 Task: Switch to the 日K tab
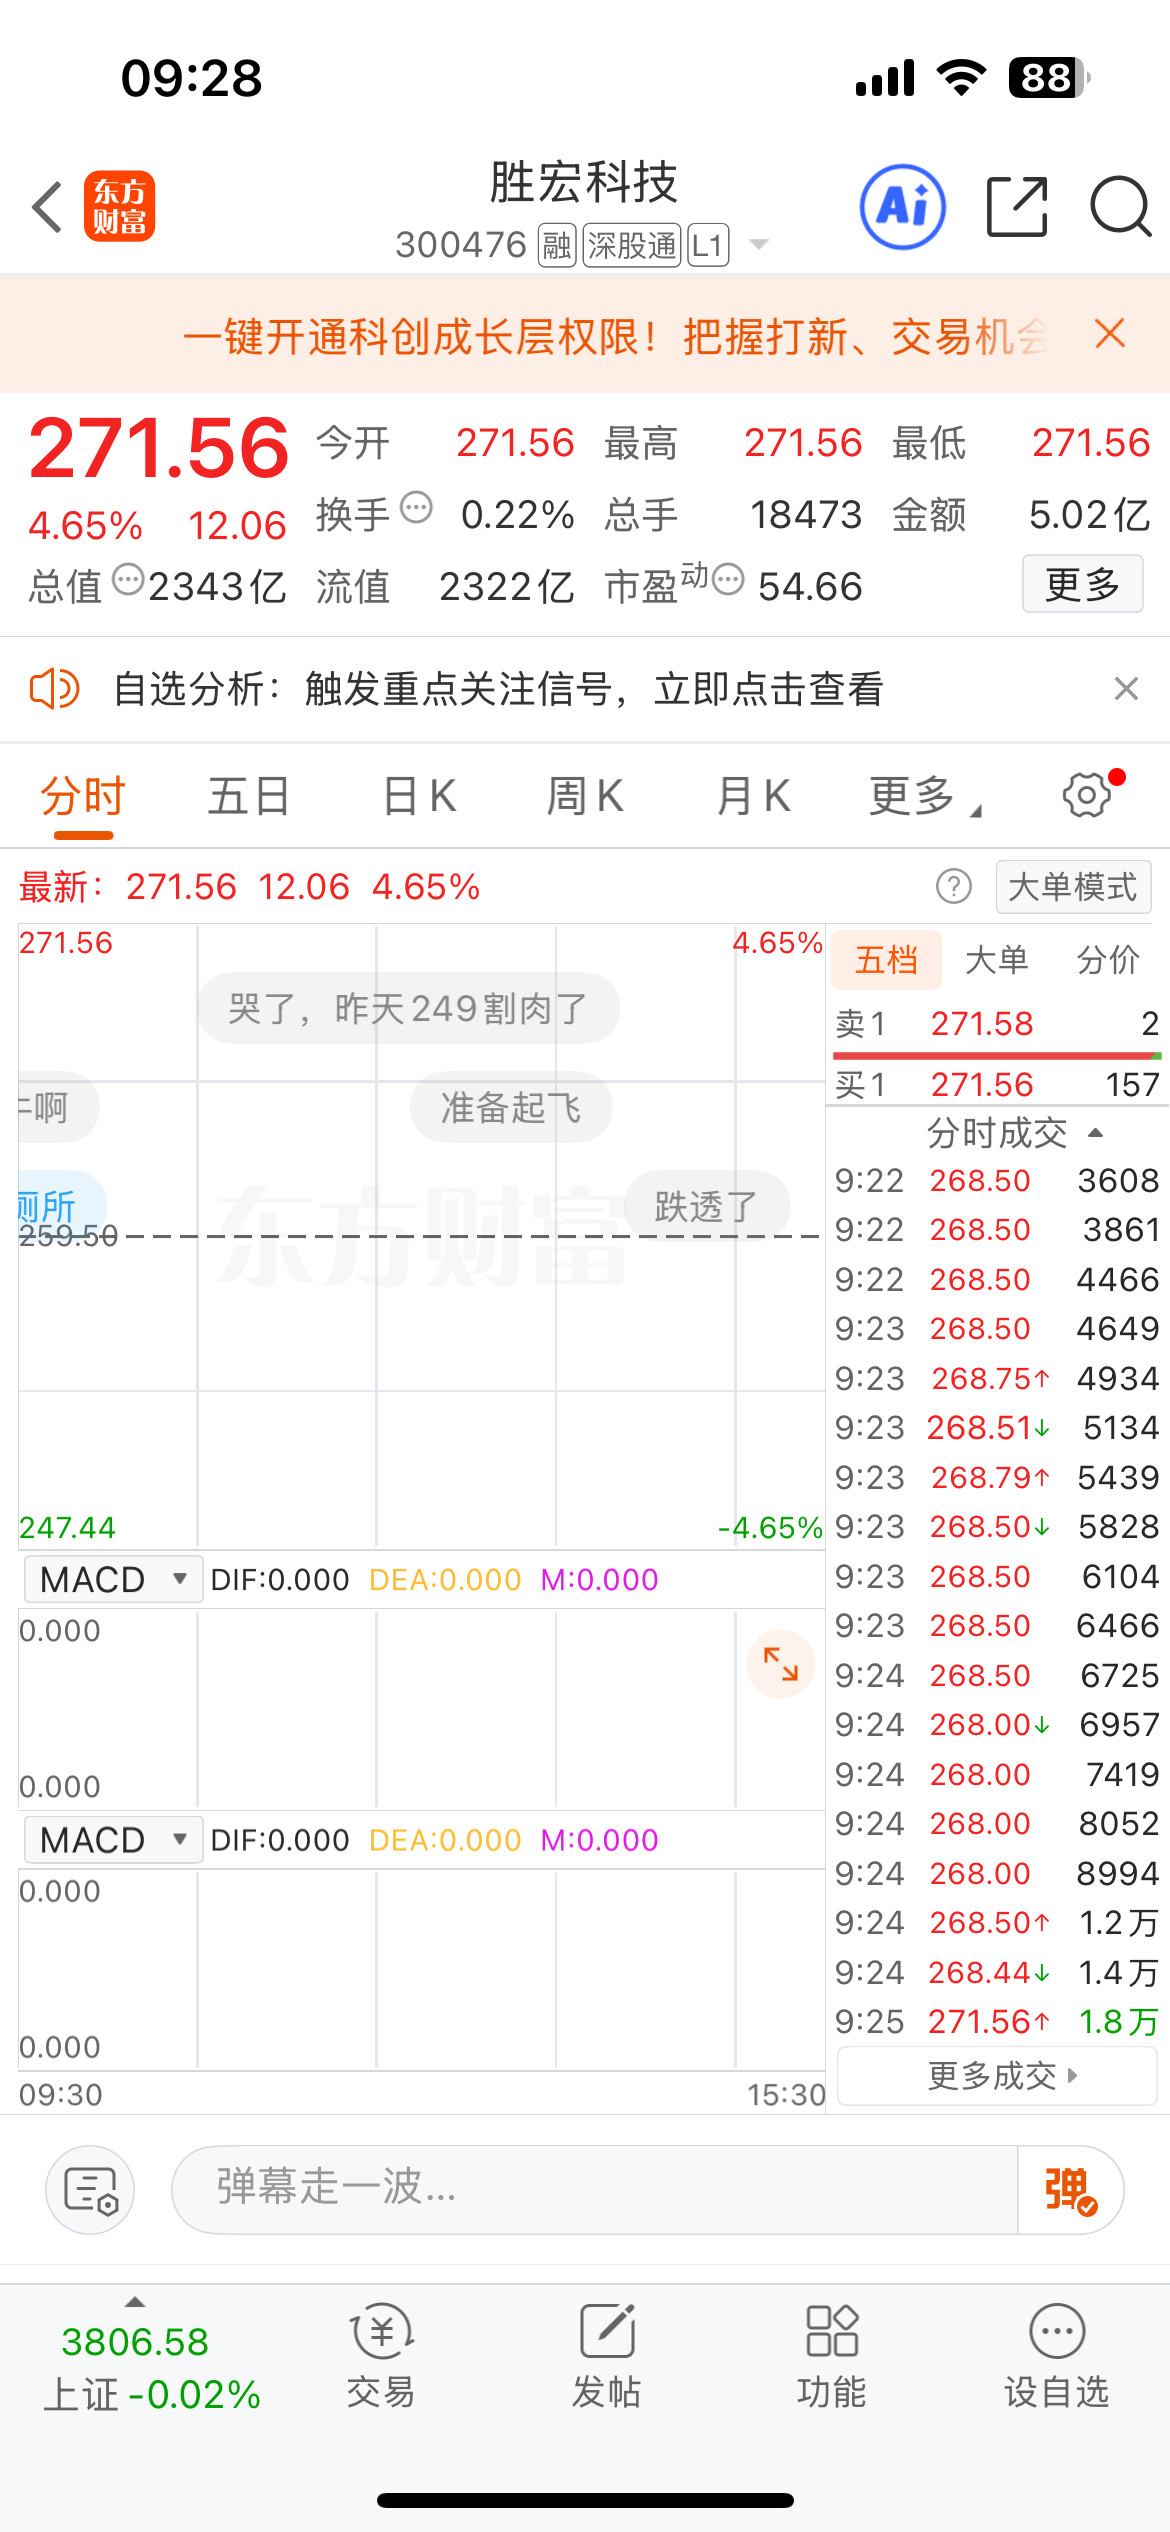tap(420, 797)
